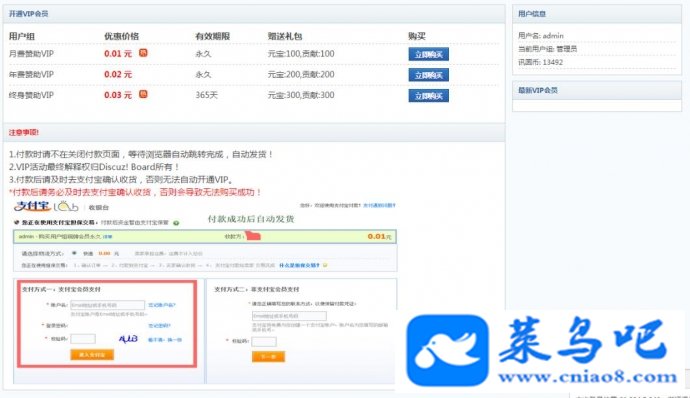The image size is (690, 398).
Task: Click the captcha image in 支付方式一
Action: coord(128,339)
